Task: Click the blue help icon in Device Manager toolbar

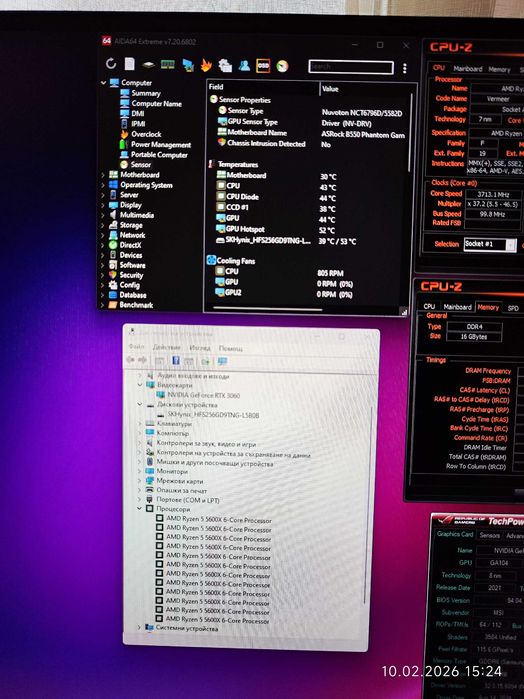Action: [176, 360]
